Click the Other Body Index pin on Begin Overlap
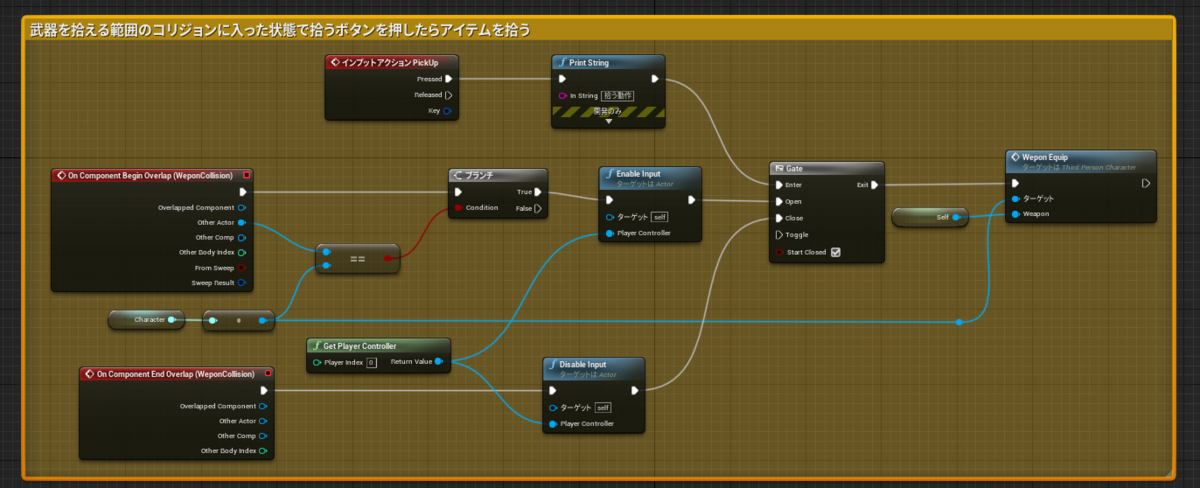1200x488 pixels. coord(242,252)
